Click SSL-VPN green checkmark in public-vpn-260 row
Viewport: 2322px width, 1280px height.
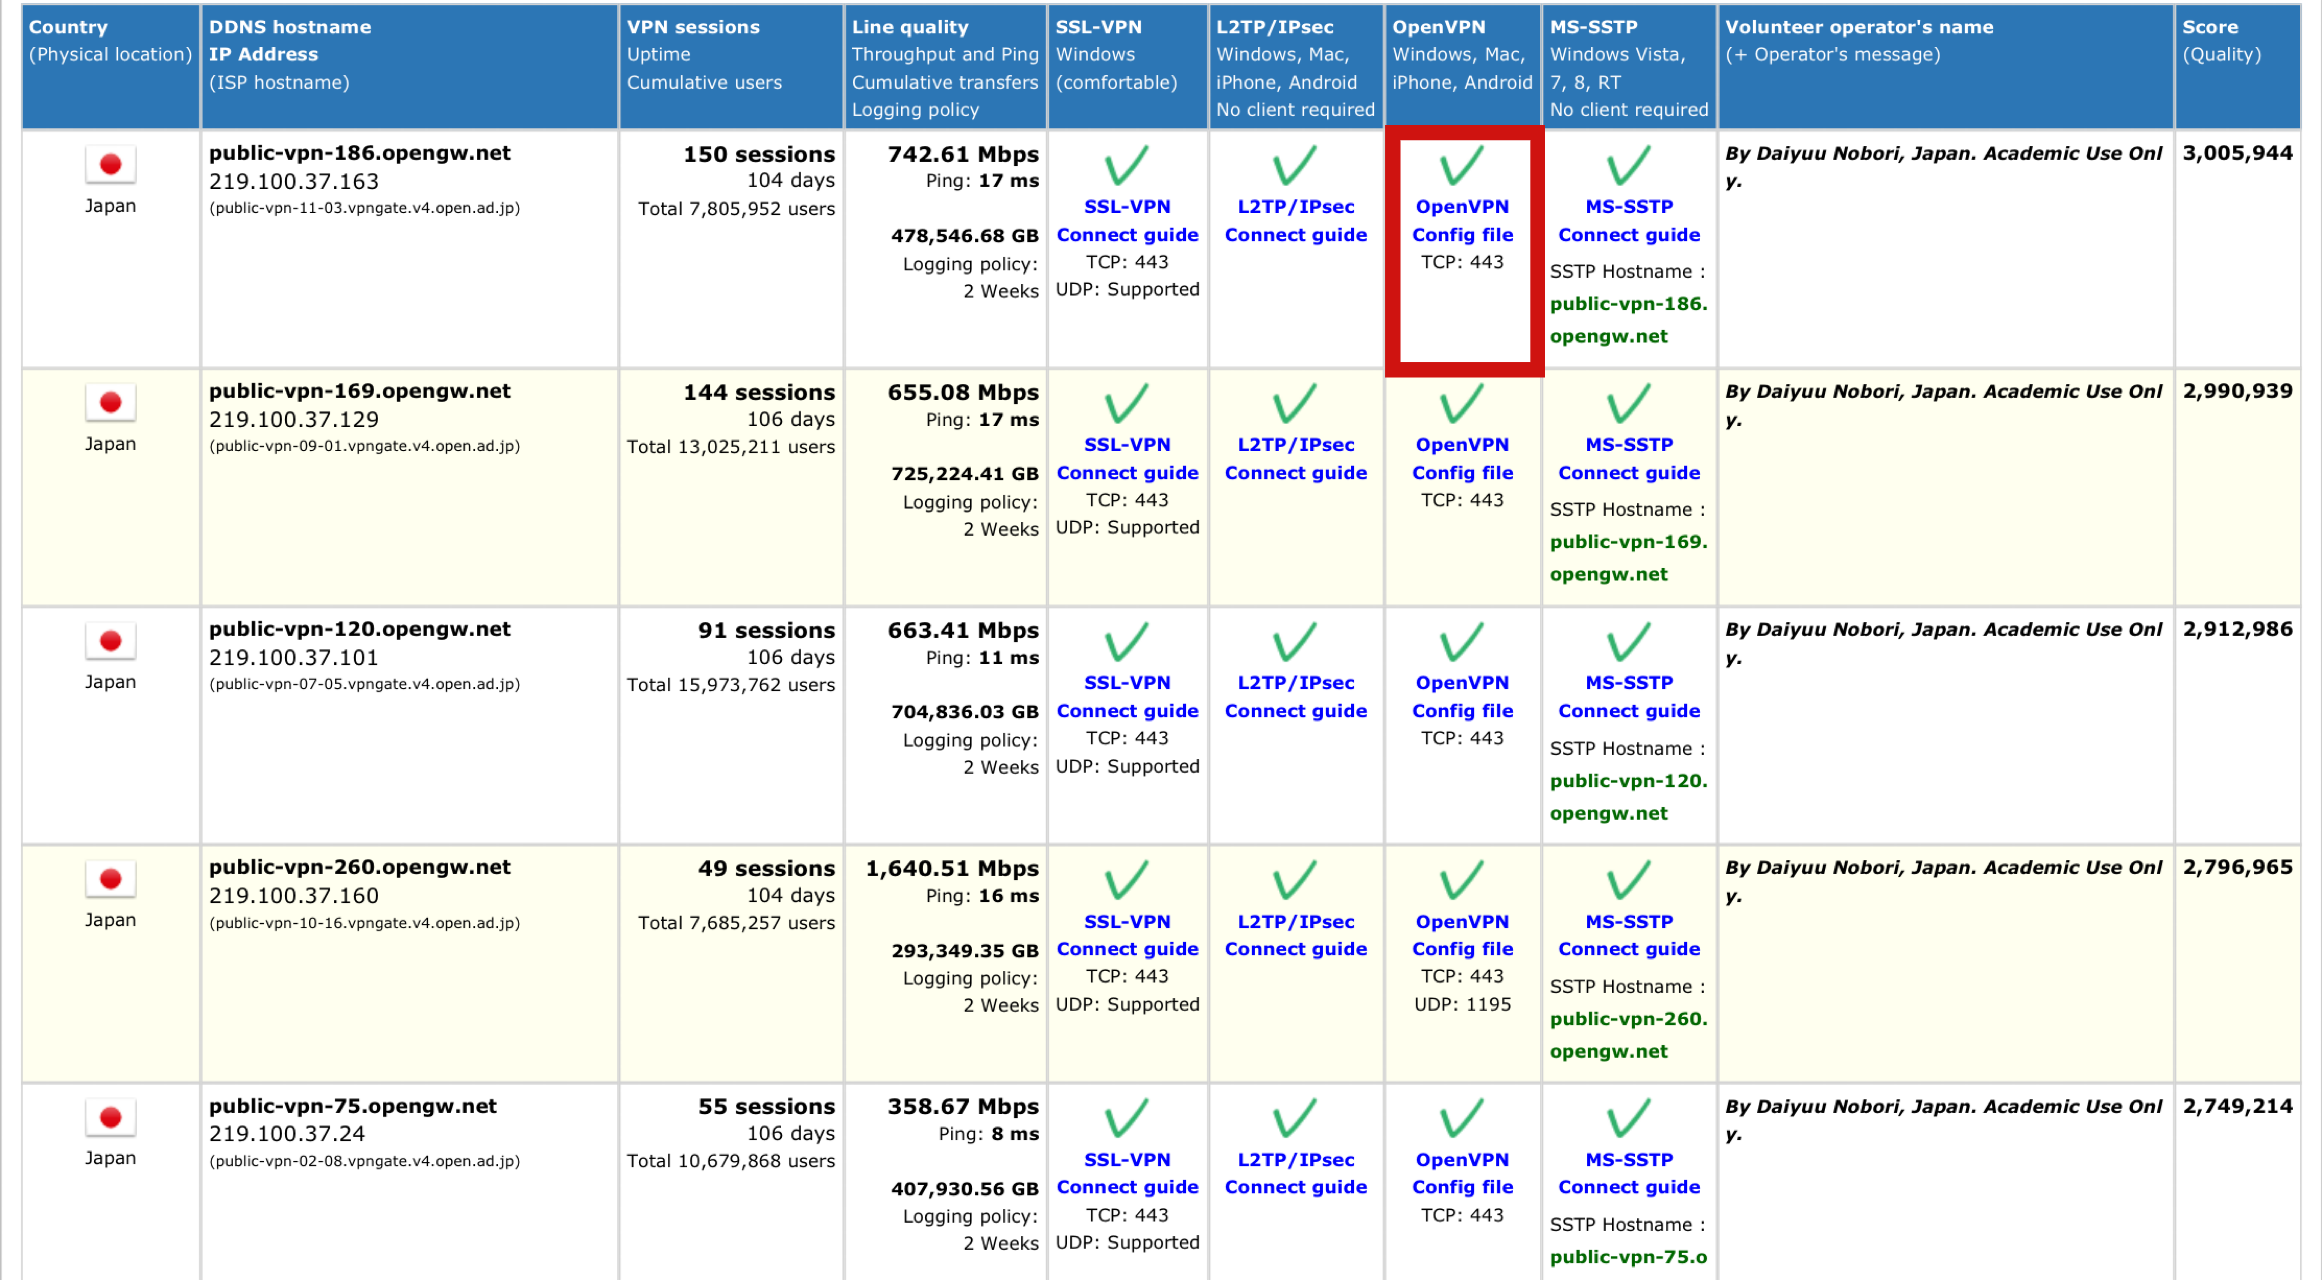1127,881
